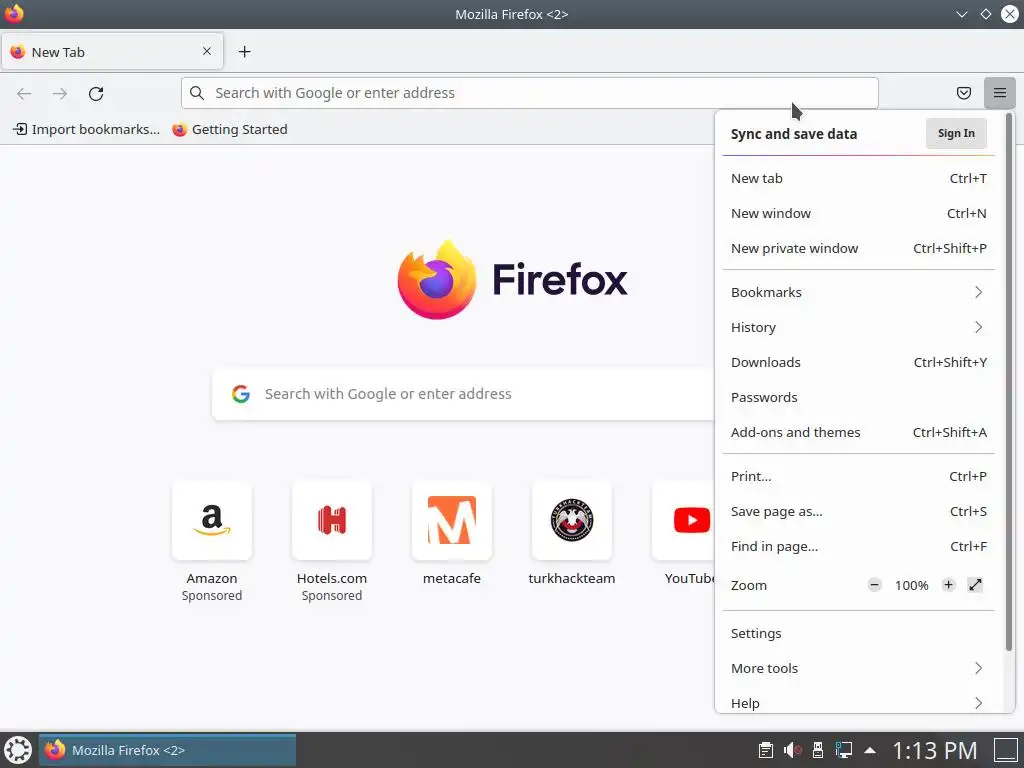
Task: Open the KDE application launcher
Action: [x=18, y=750]
